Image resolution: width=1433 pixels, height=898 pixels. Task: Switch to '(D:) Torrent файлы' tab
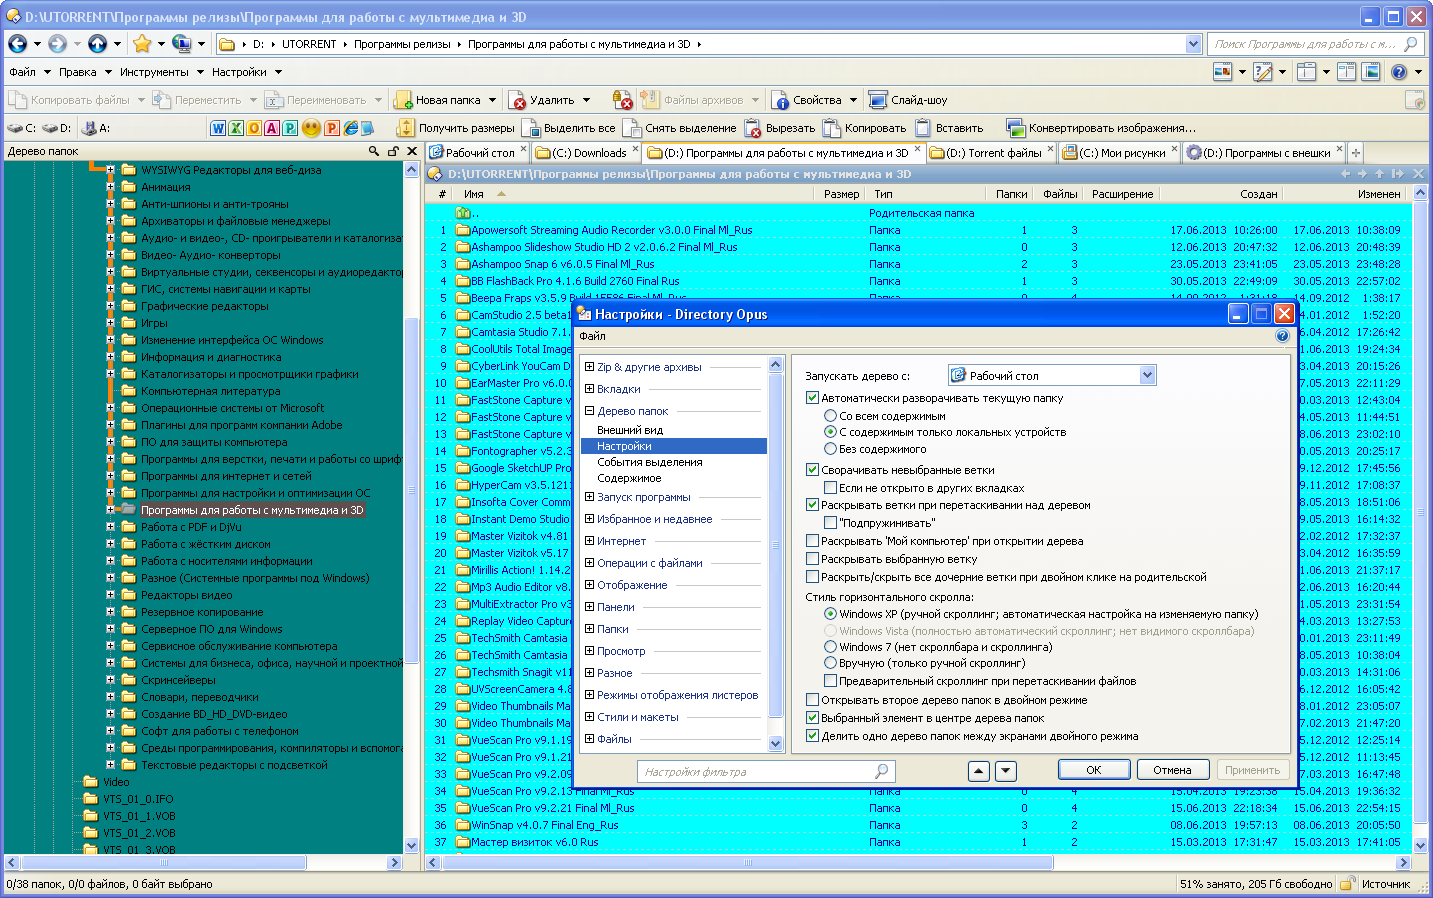(x=992, y=153)
